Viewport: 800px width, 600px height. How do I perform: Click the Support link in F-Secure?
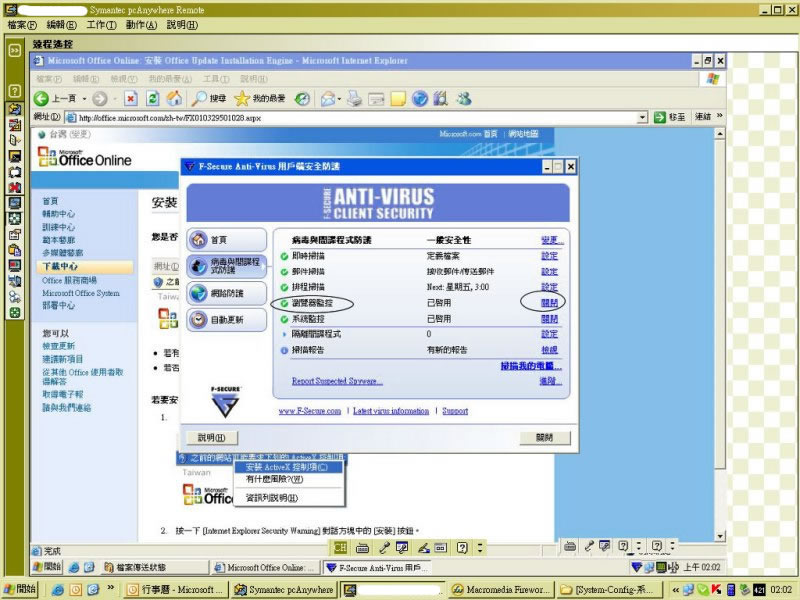click(x=455, y=411)
